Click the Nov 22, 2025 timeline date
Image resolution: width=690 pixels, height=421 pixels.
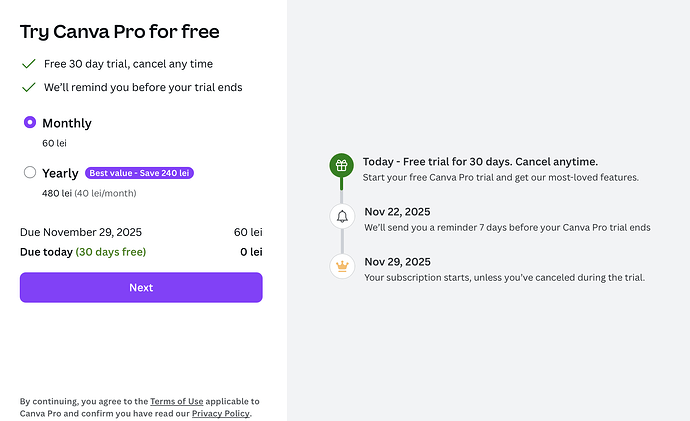(x=397, y=211)
